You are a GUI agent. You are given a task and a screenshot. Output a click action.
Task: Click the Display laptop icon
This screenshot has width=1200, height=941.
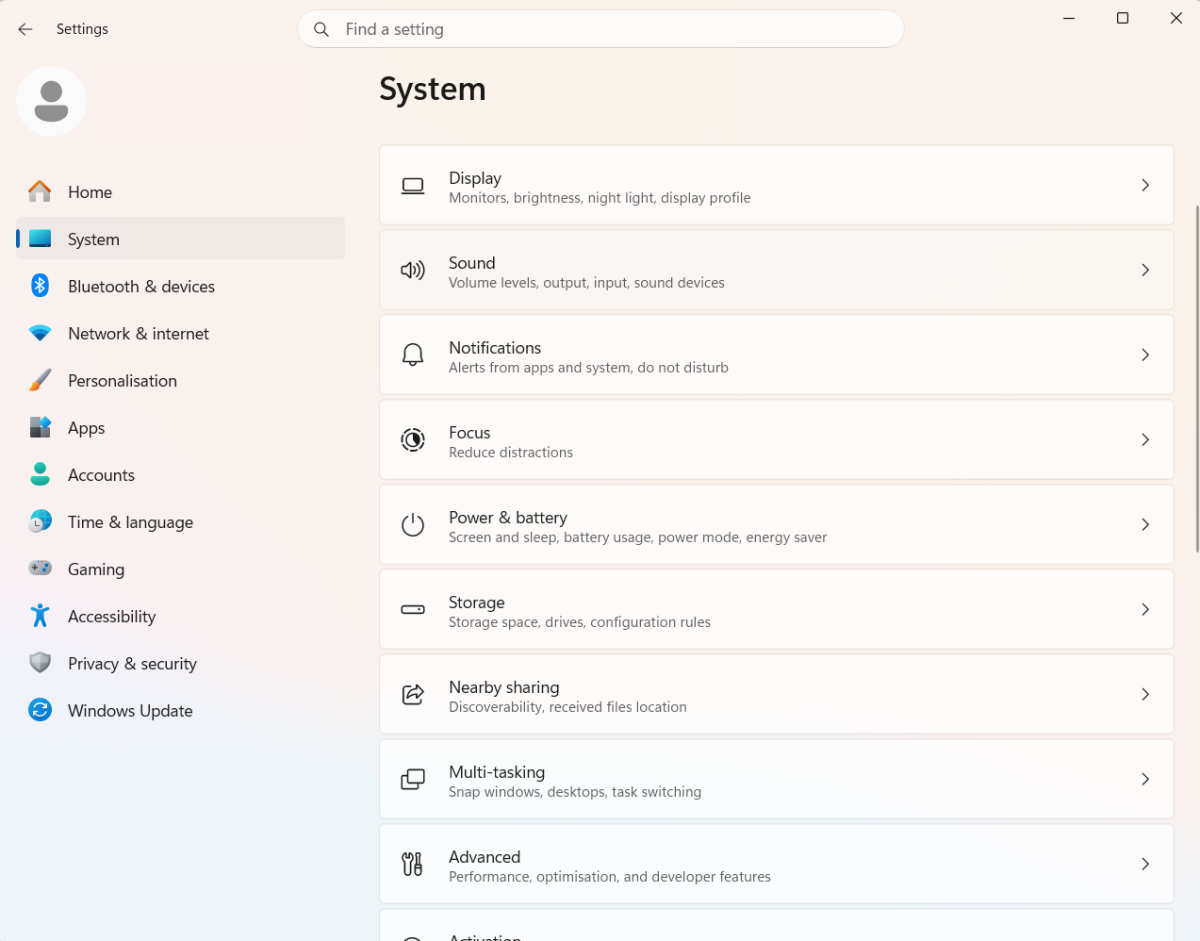tap(413, 185)
